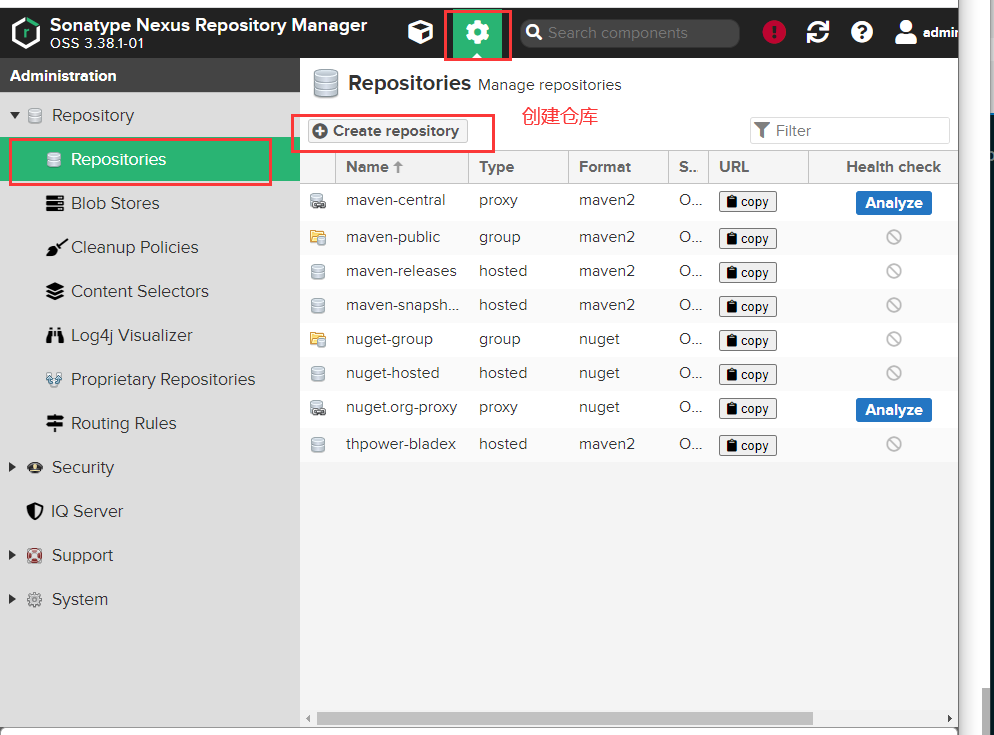
Task: Click the admin user icon
Action: coord(905,32)
